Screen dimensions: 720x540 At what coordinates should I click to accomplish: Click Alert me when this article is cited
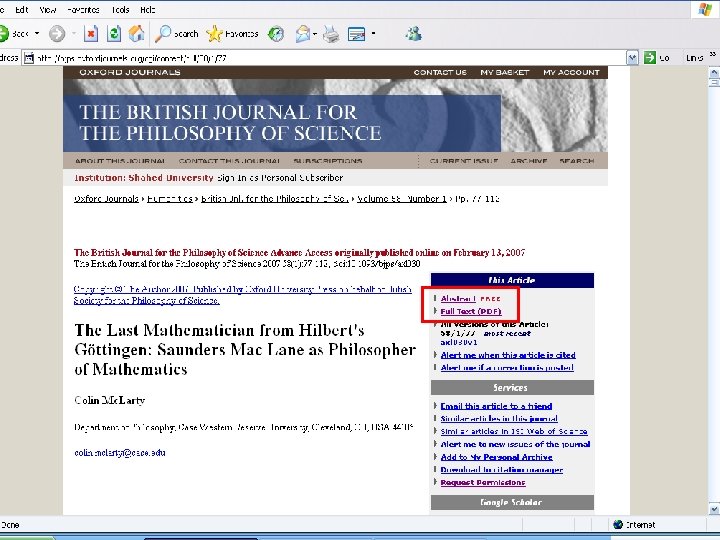pos(508,355)
